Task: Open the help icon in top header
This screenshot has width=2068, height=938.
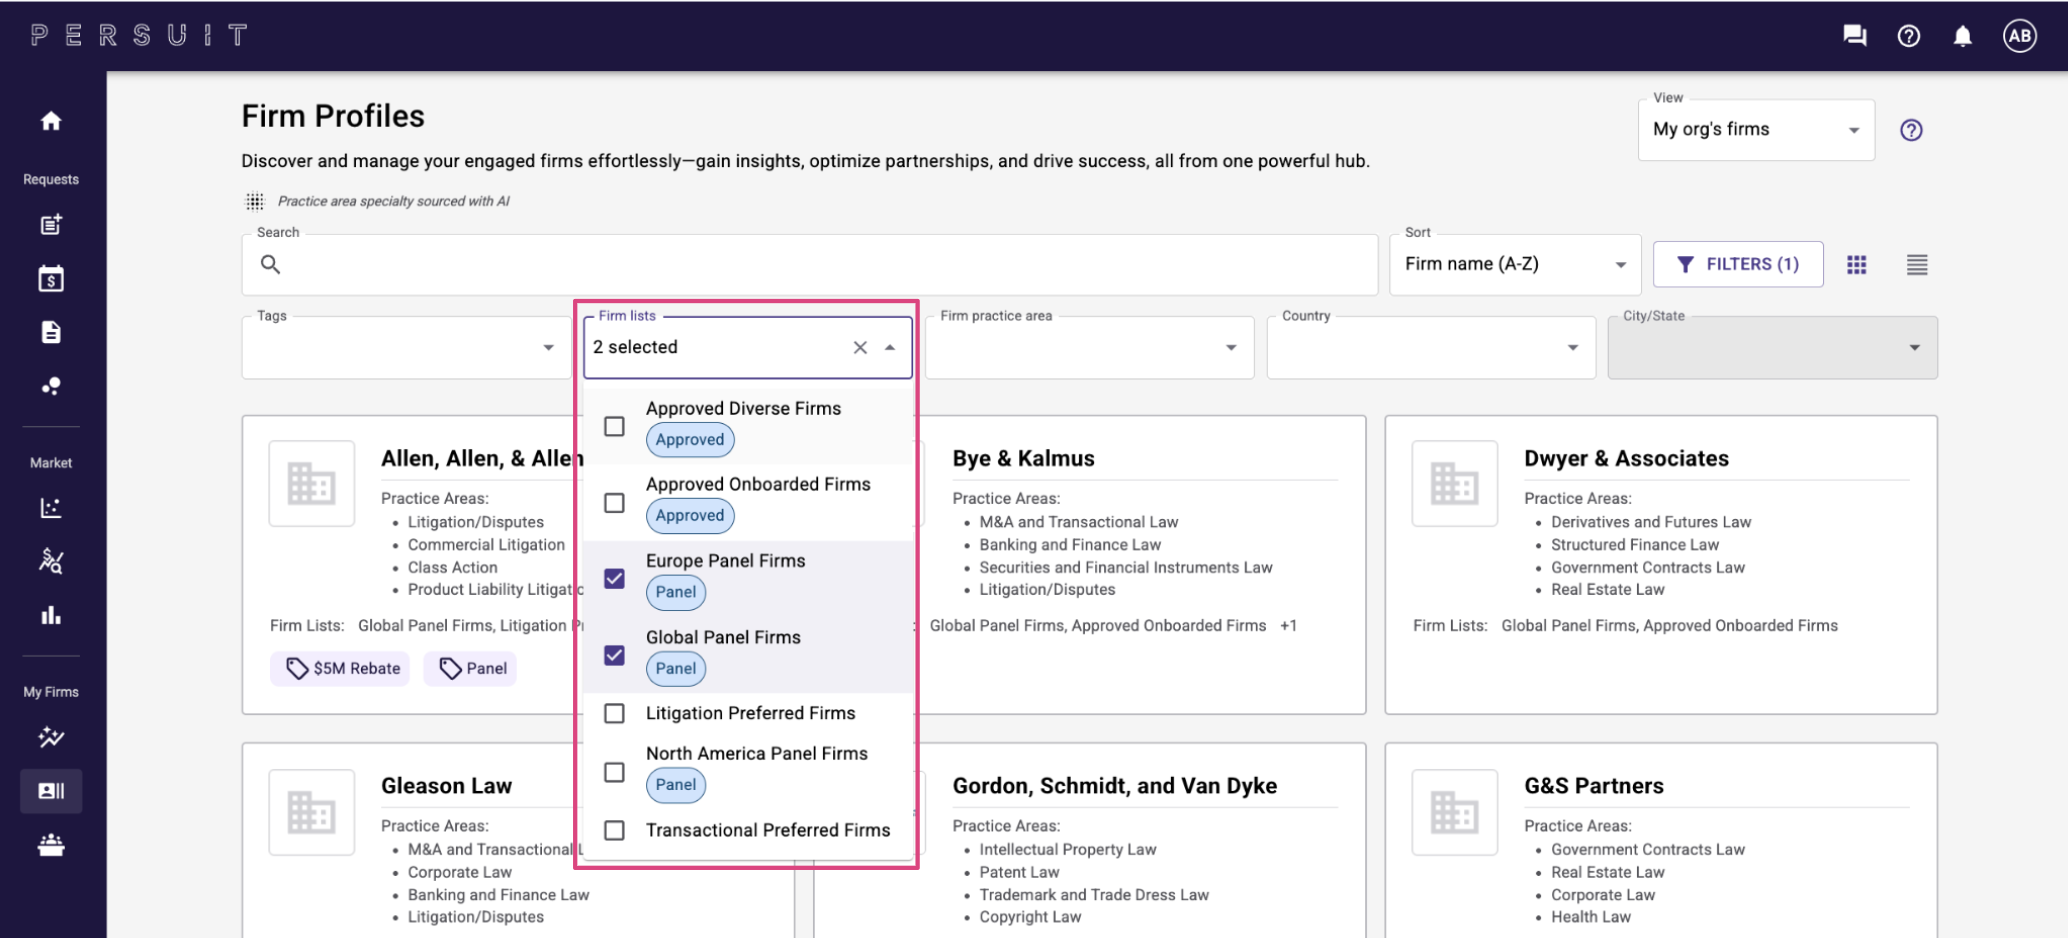Action: 1908,36
